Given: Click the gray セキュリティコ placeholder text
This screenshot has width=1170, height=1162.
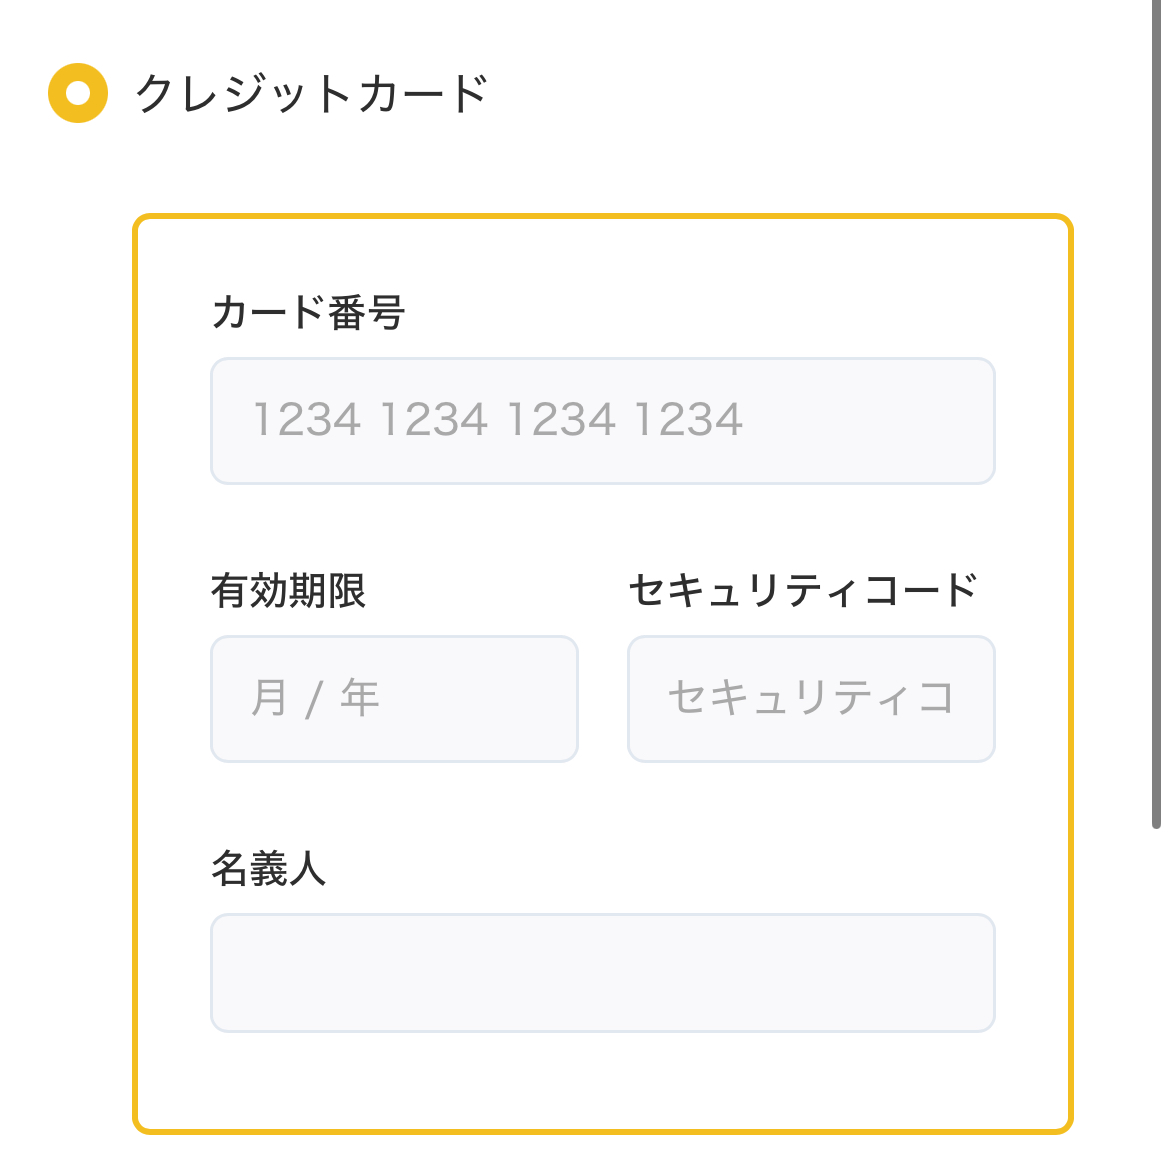Looking at the screenshot, I should click(x=811, y=698).
